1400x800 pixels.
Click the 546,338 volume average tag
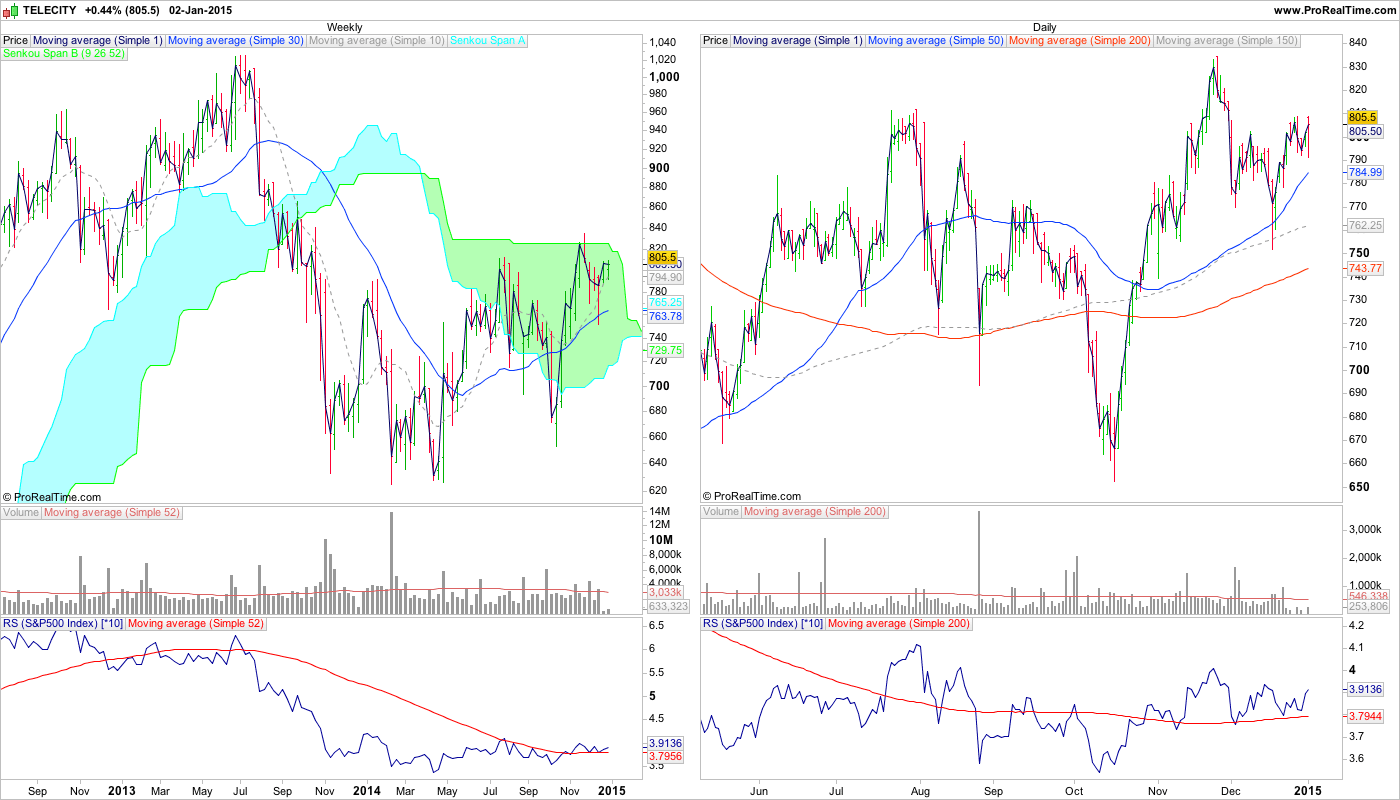click(x=1368, y=596)
